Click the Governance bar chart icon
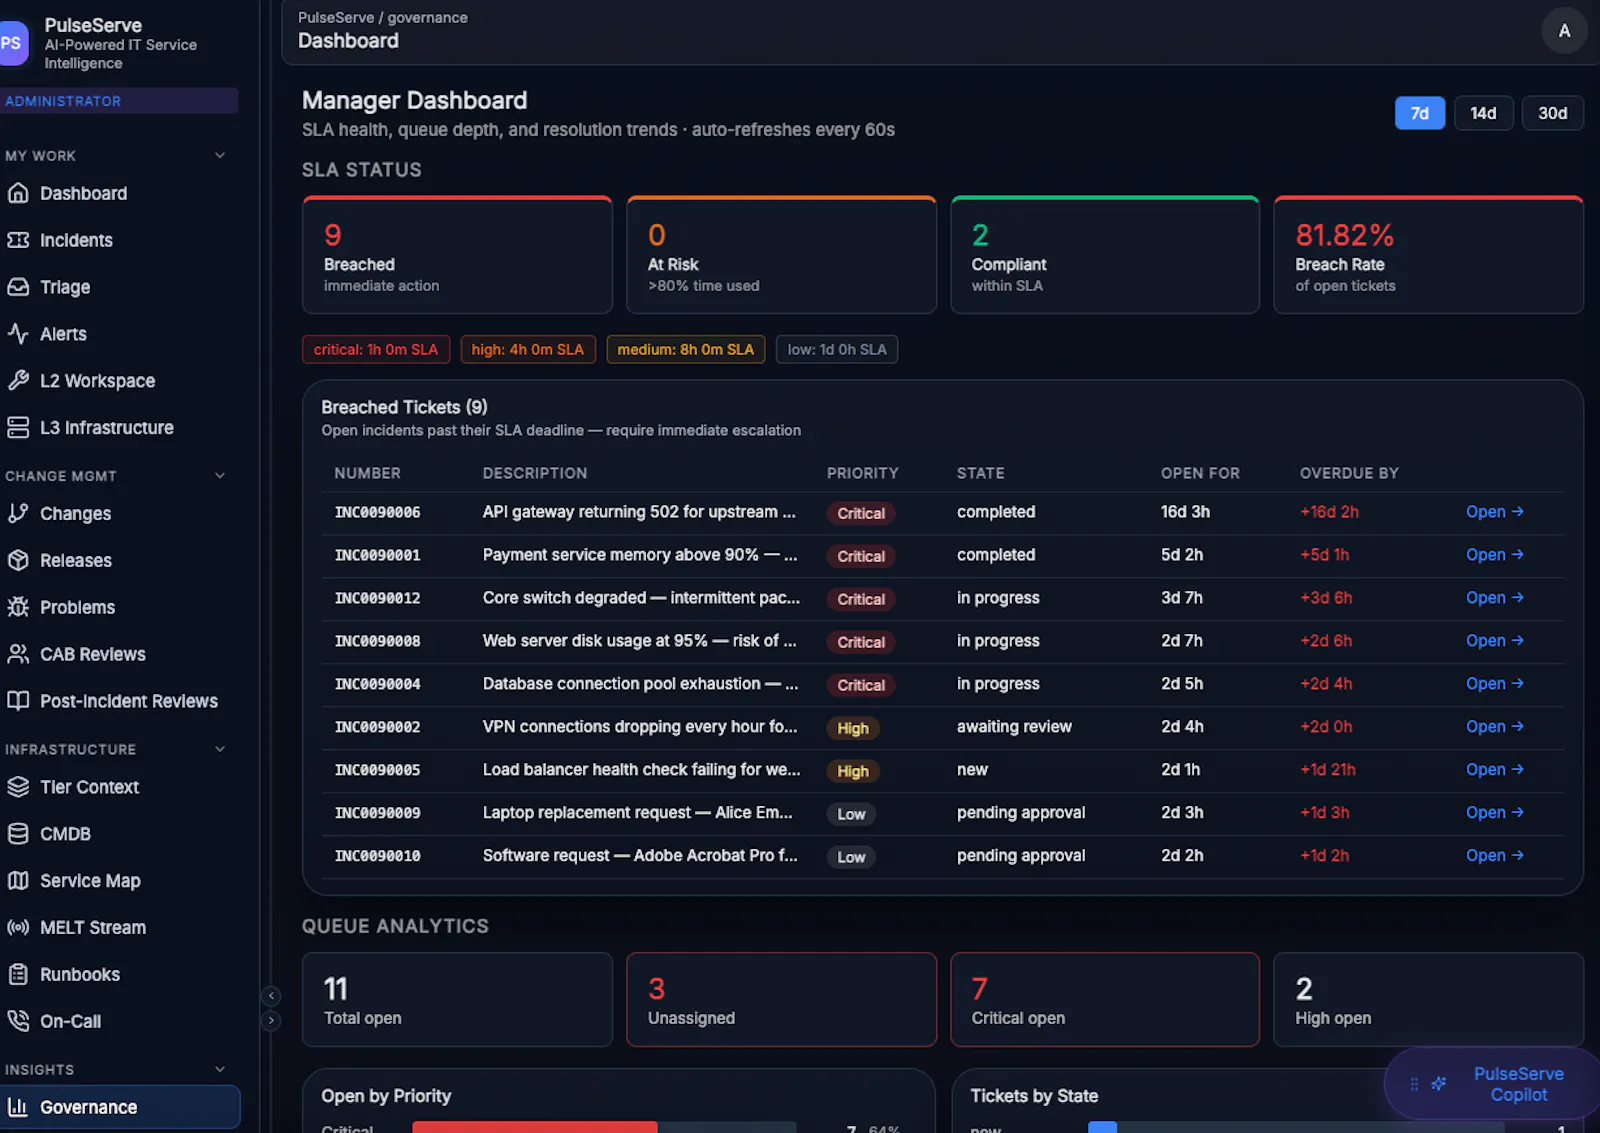Viewport: 1600px width, 1133px height. tap(18, 1107)
